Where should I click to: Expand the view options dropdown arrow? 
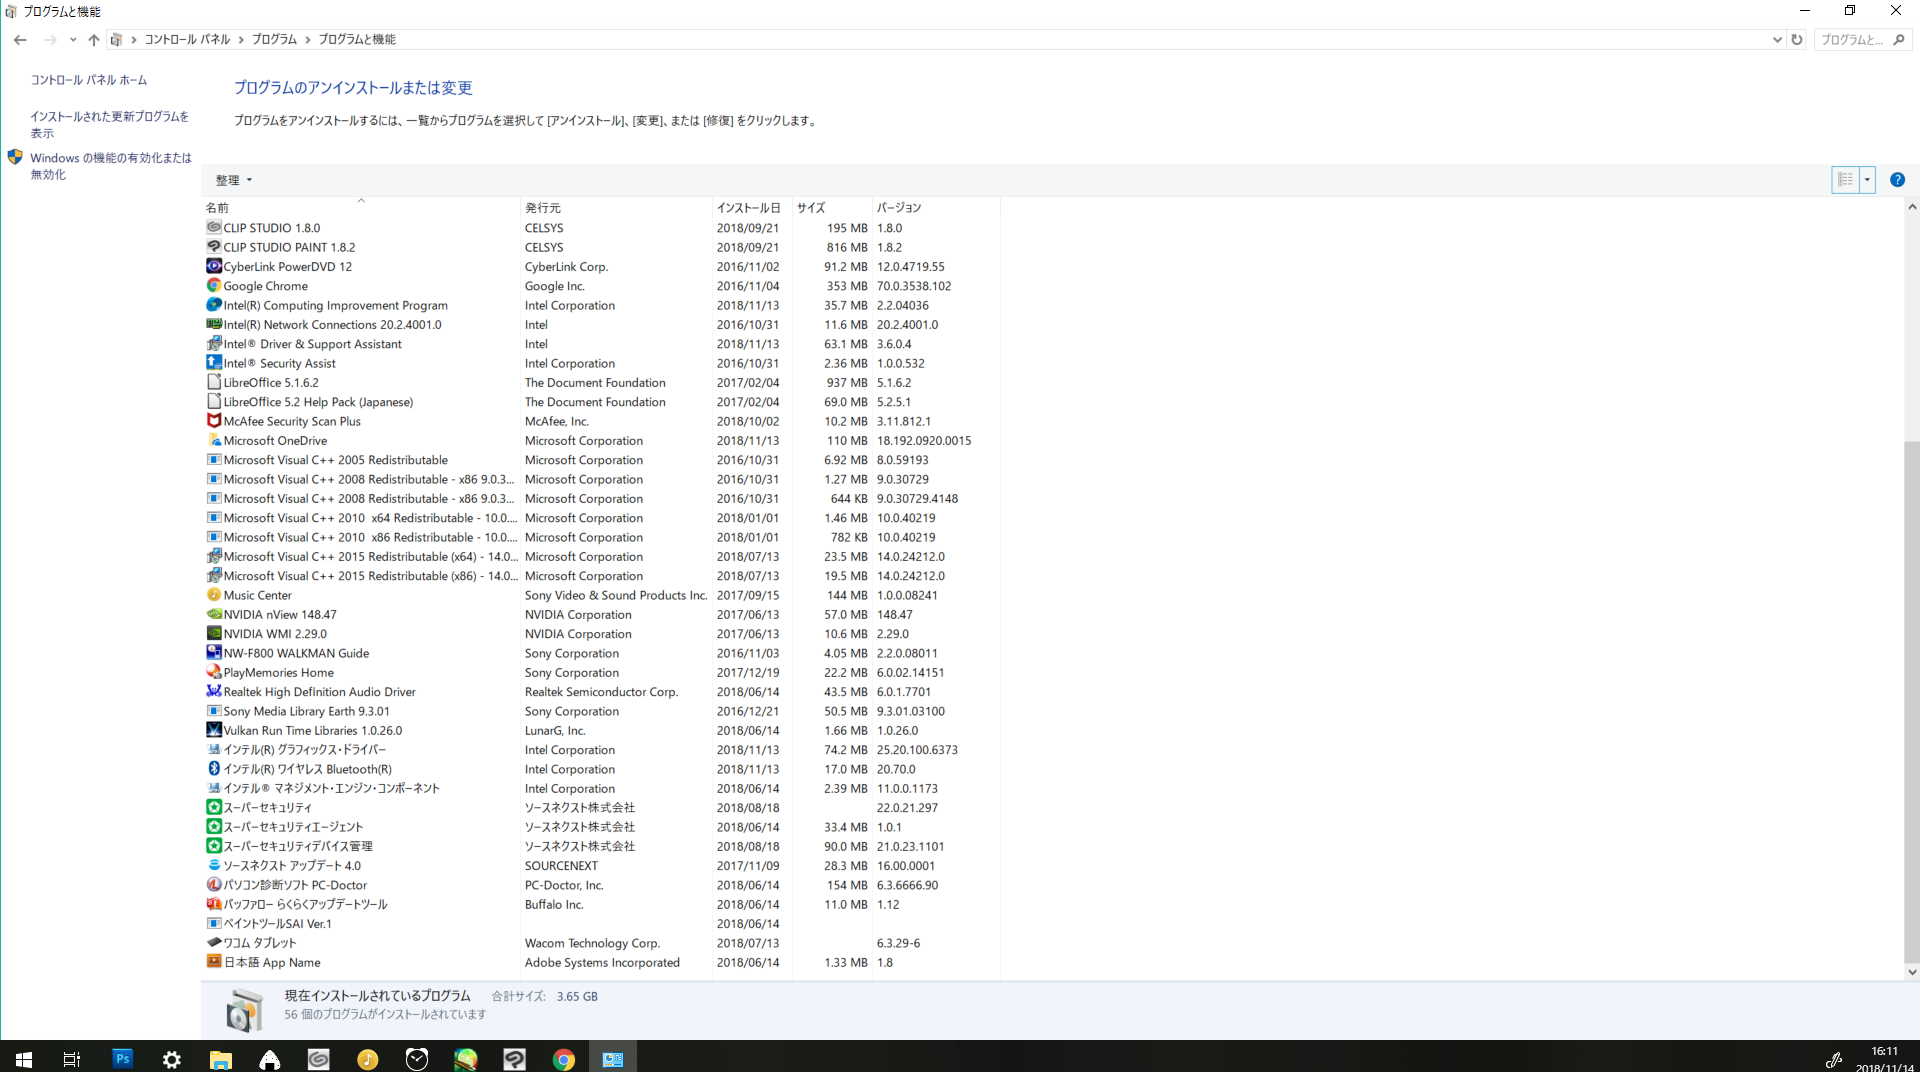tap(1867, 180)
